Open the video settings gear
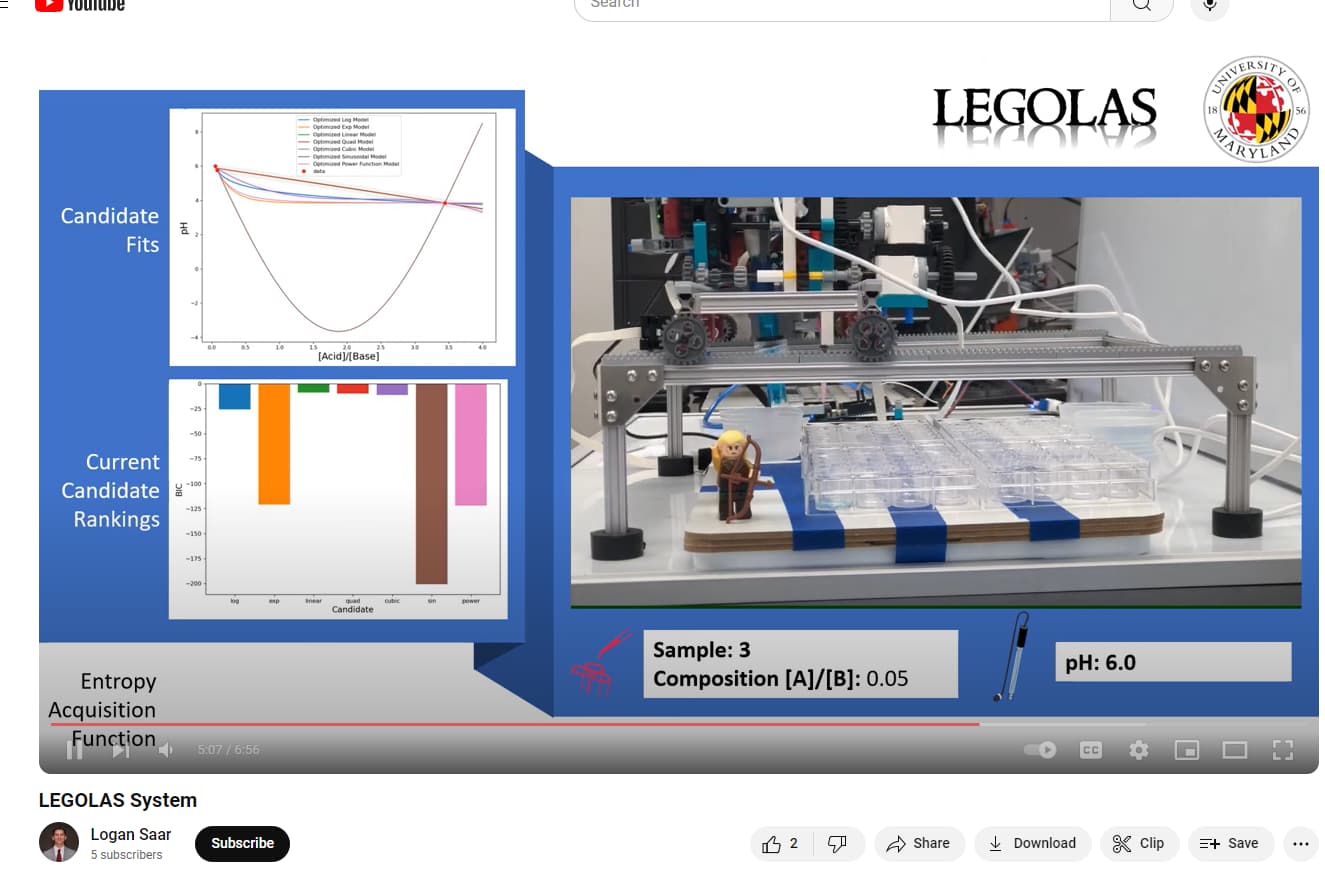Image resolution: width=1325 pixels, height=872 pixels. 1139,750
